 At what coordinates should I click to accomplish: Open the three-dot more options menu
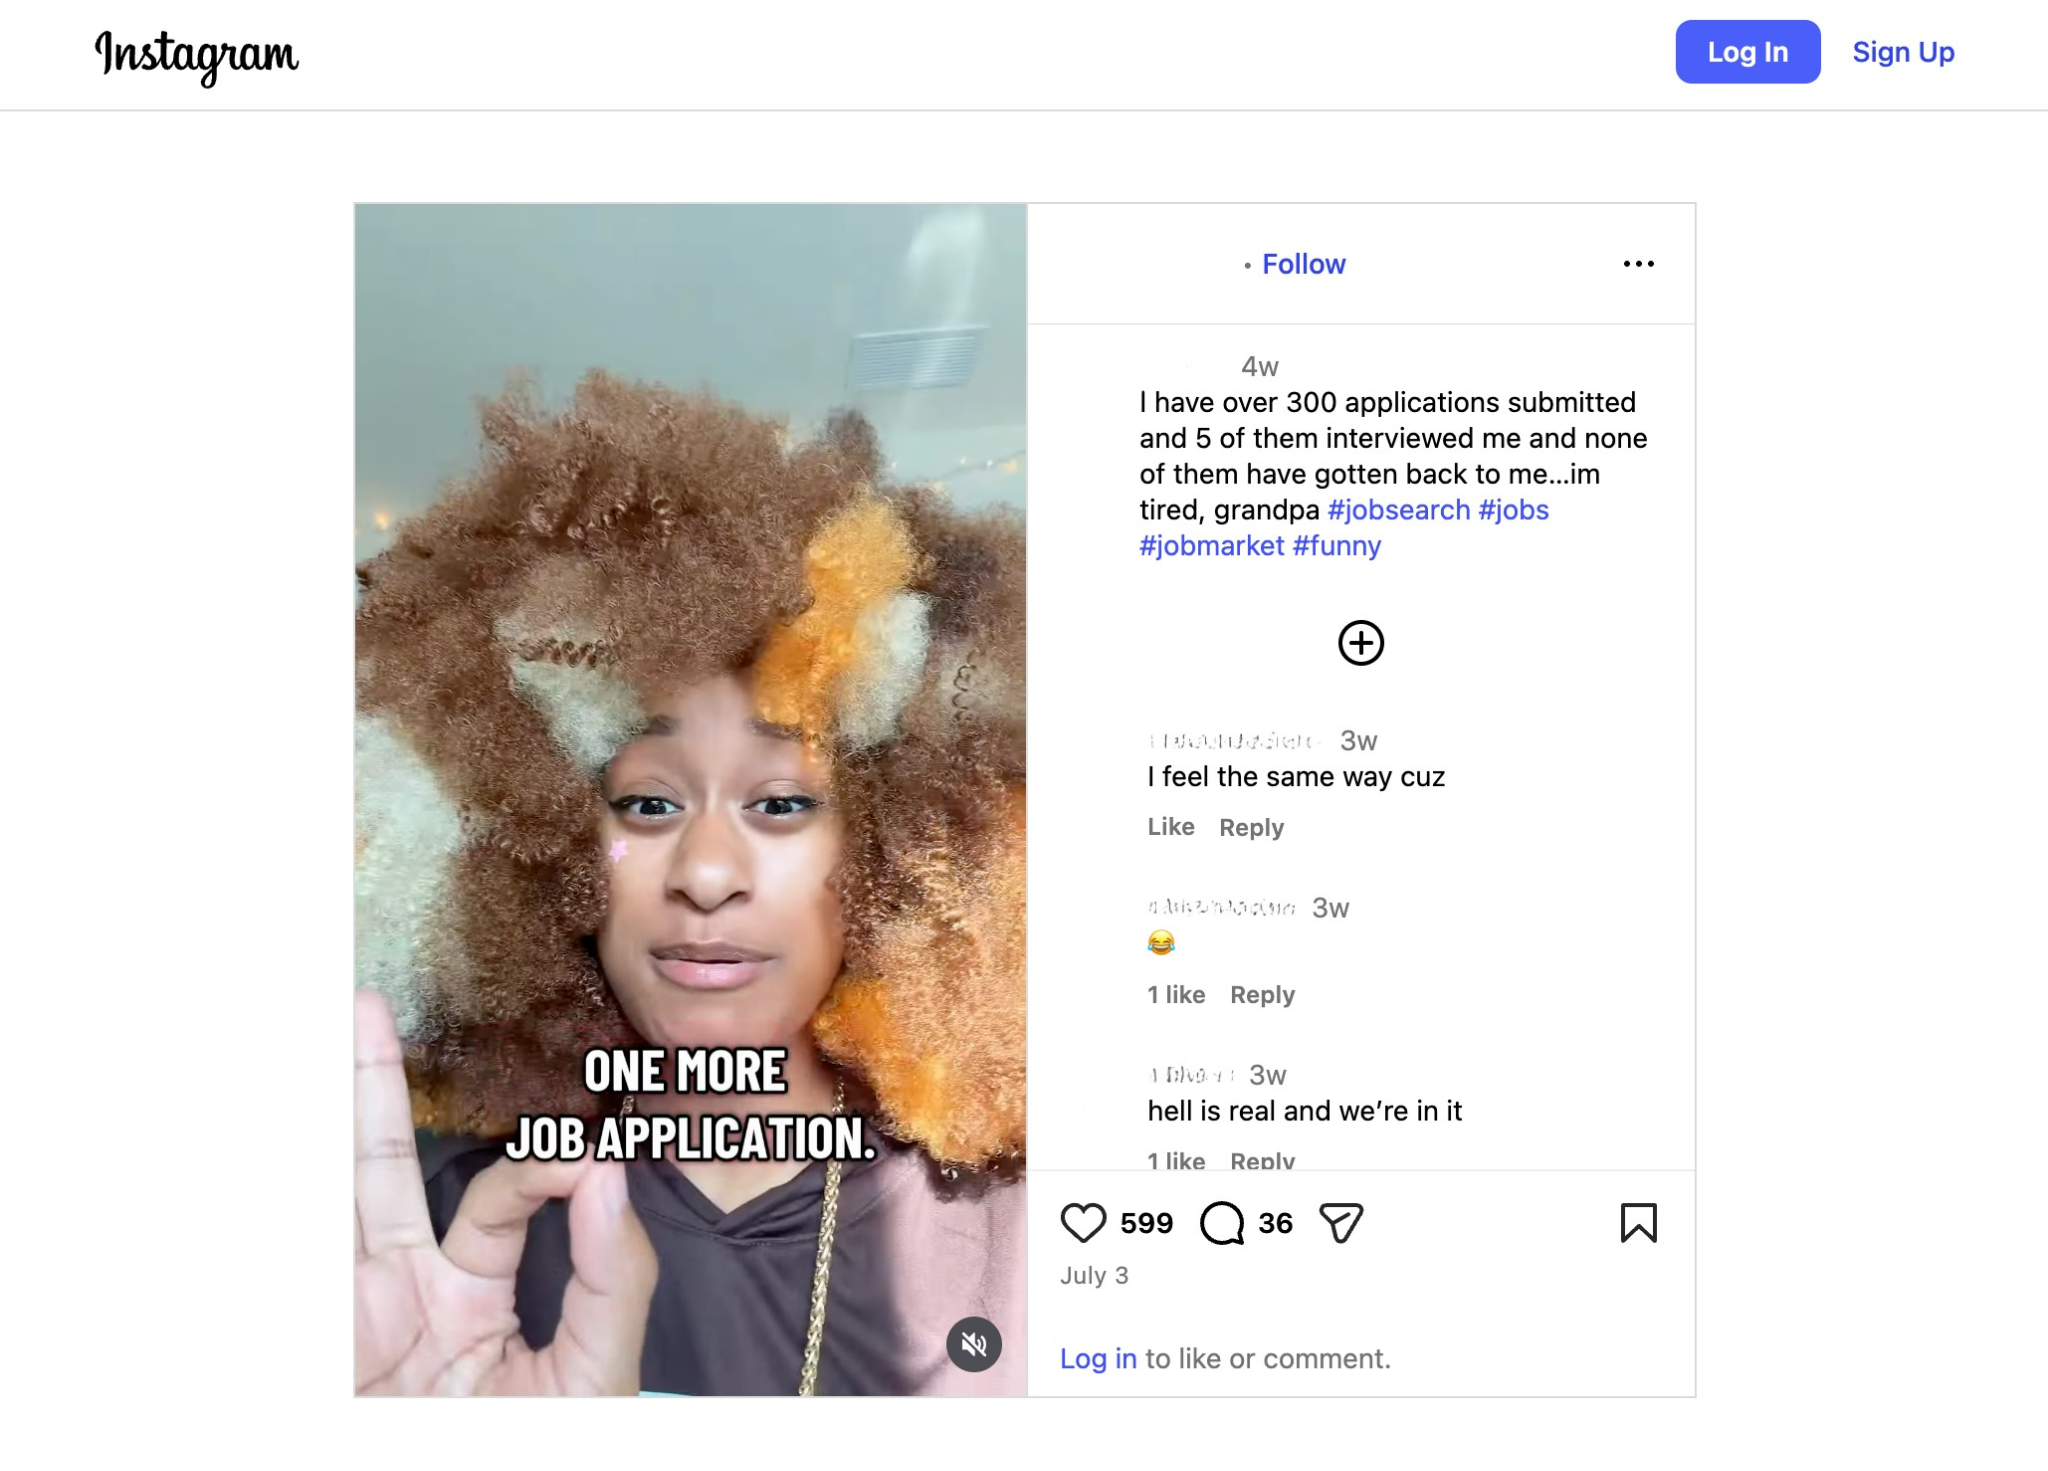pos(1638,264)
